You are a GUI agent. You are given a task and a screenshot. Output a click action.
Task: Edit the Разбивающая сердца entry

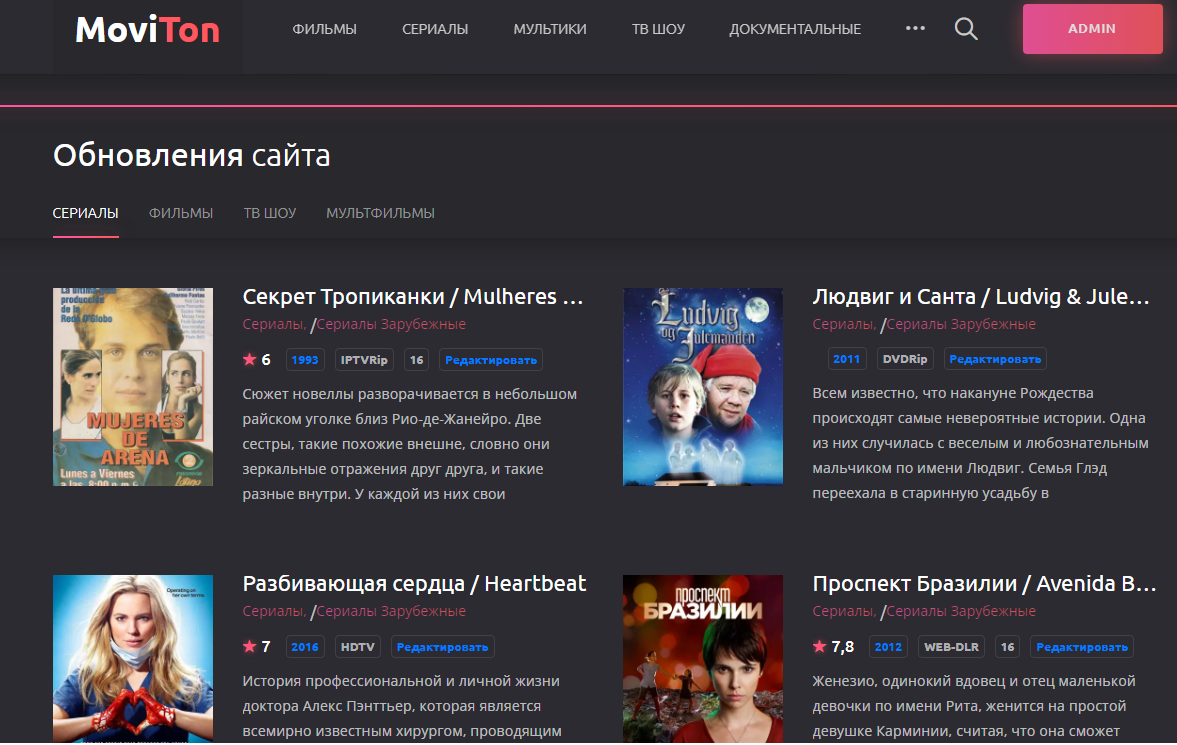[x=442, y=647]
